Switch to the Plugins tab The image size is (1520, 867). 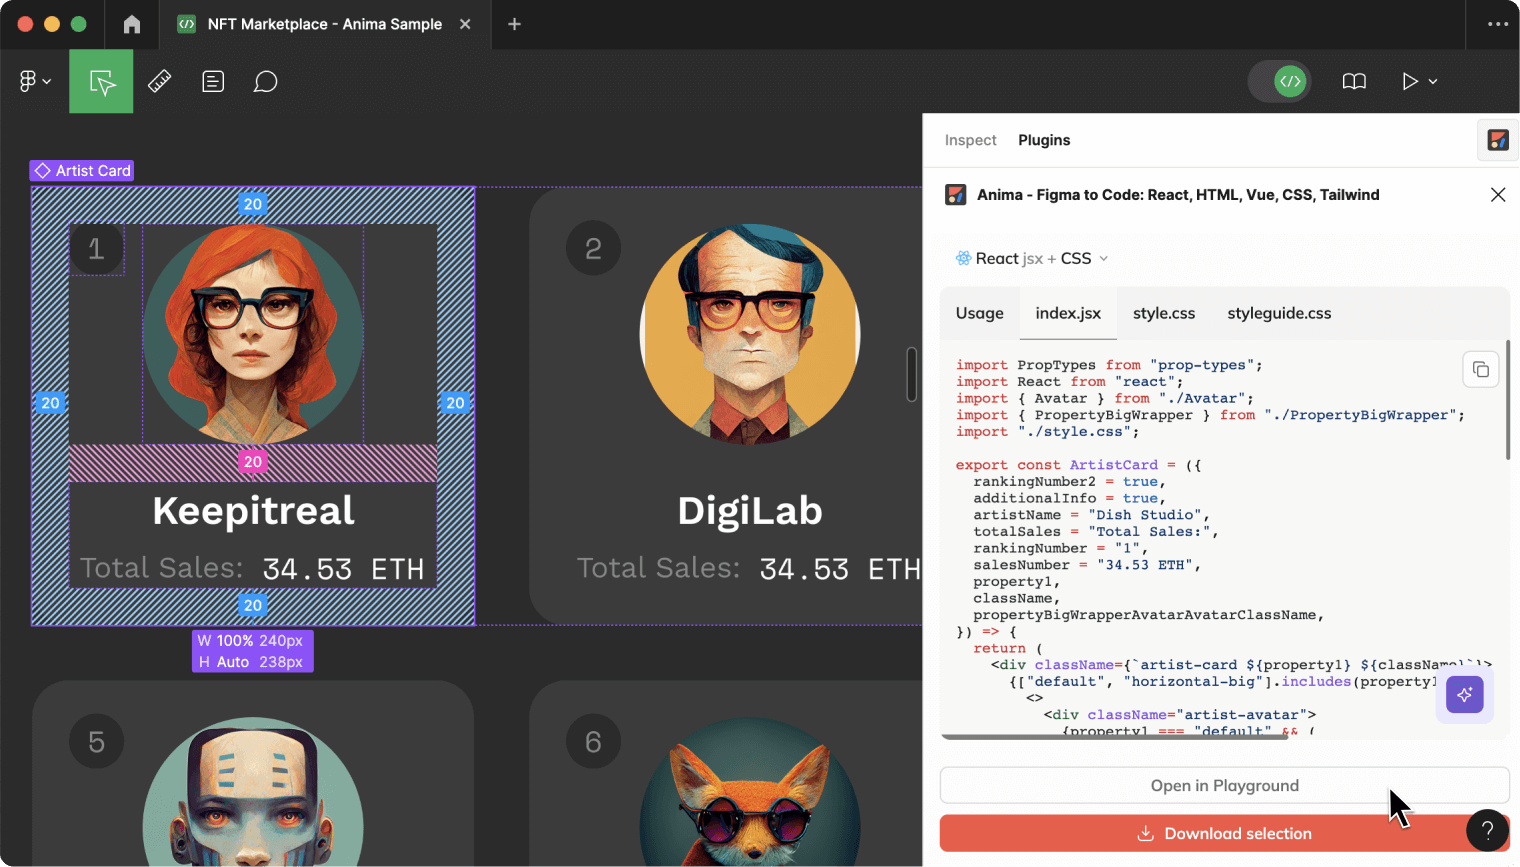[1044, 140]
